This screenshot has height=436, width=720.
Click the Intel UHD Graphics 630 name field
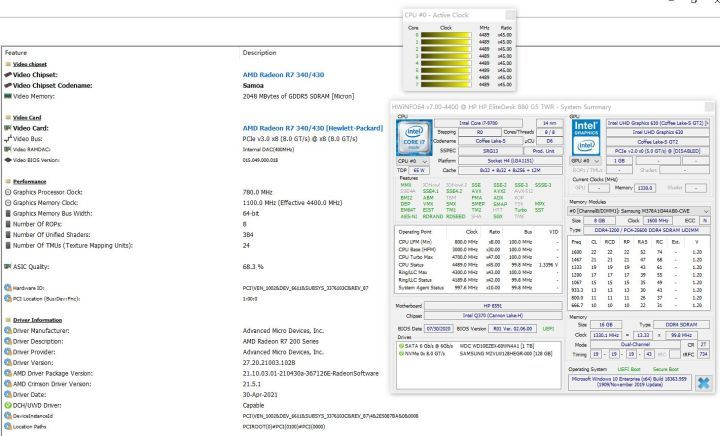click(x=658, y=132)
